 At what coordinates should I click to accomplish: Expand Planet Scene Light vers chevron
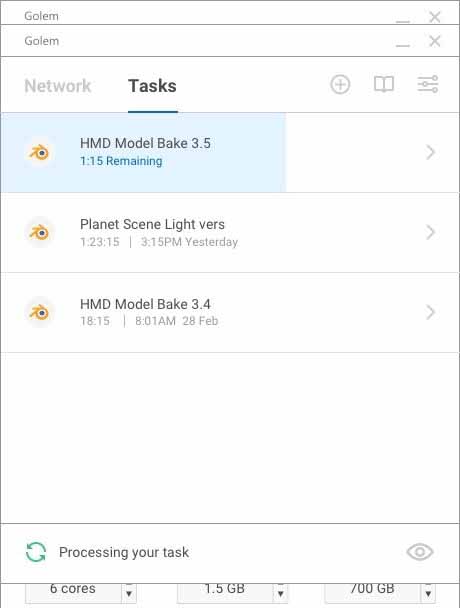[x=430, y=232]
